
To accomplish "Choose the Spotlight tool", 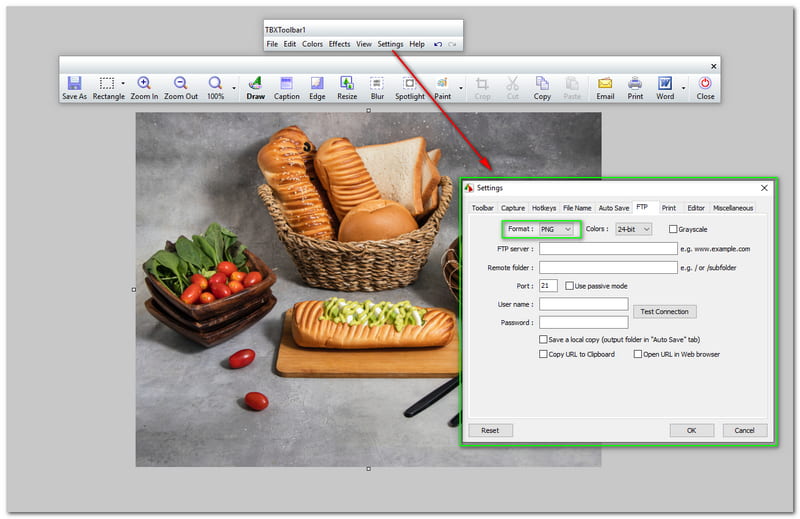I will [410, 87].
